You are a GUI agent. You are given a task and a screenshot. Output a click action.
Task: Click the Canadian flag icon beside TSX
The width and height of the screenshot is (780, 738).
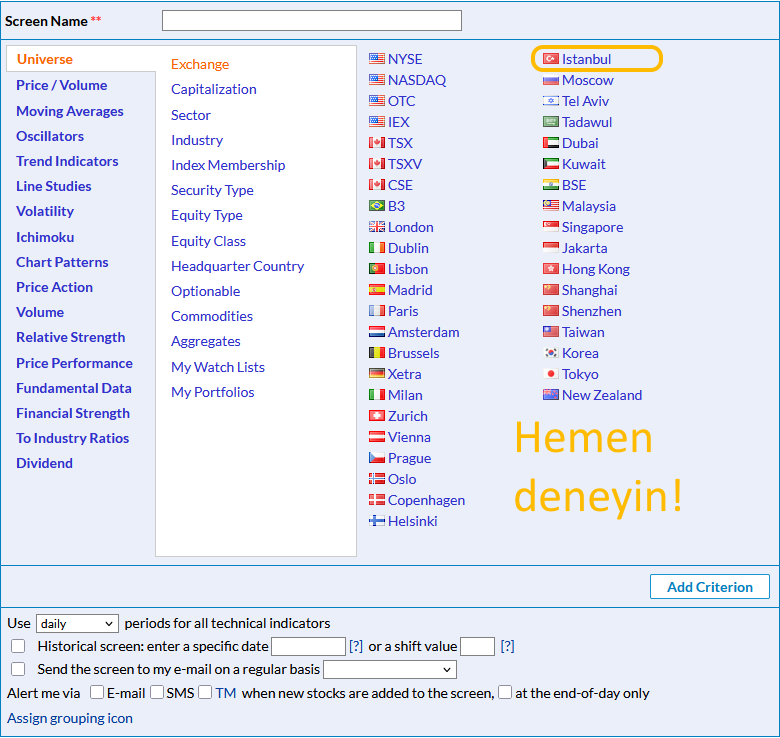point(377,143)
